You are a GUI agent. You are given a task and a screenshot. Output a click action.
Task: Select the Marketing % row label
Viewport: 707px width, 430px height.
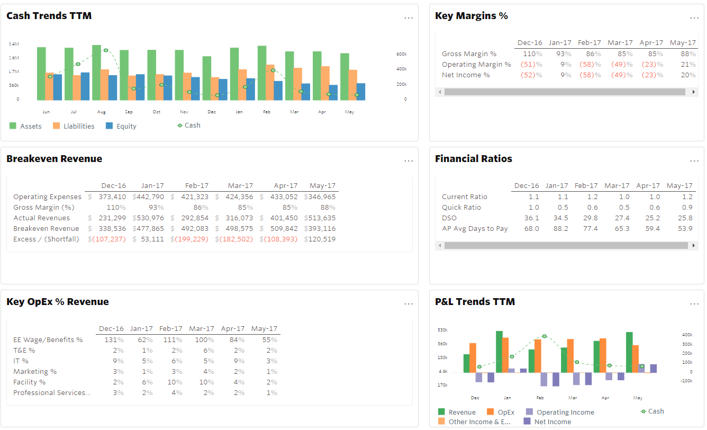[35, 371]
